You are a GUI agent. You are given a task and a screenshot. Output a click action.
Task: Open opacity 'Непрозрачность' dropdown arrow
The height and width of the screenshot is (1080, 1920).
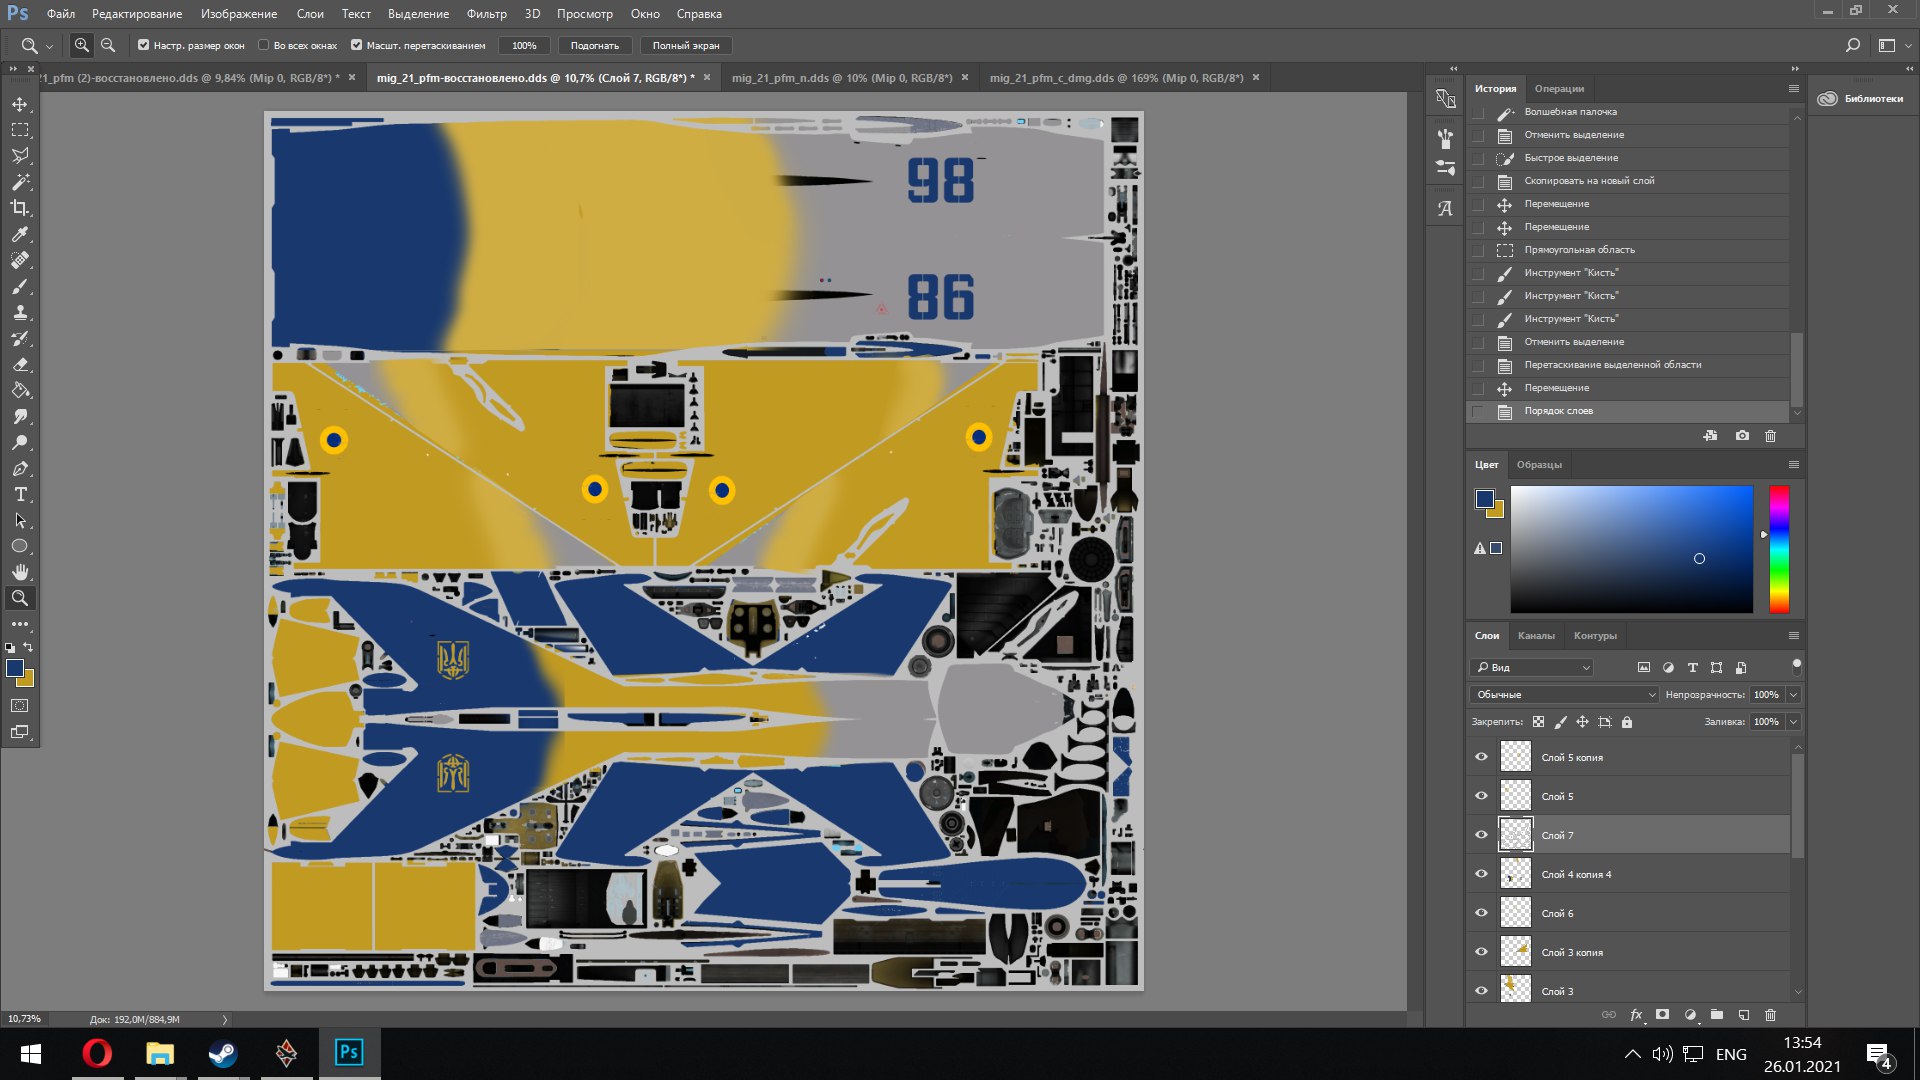[x=1794, y=695]
